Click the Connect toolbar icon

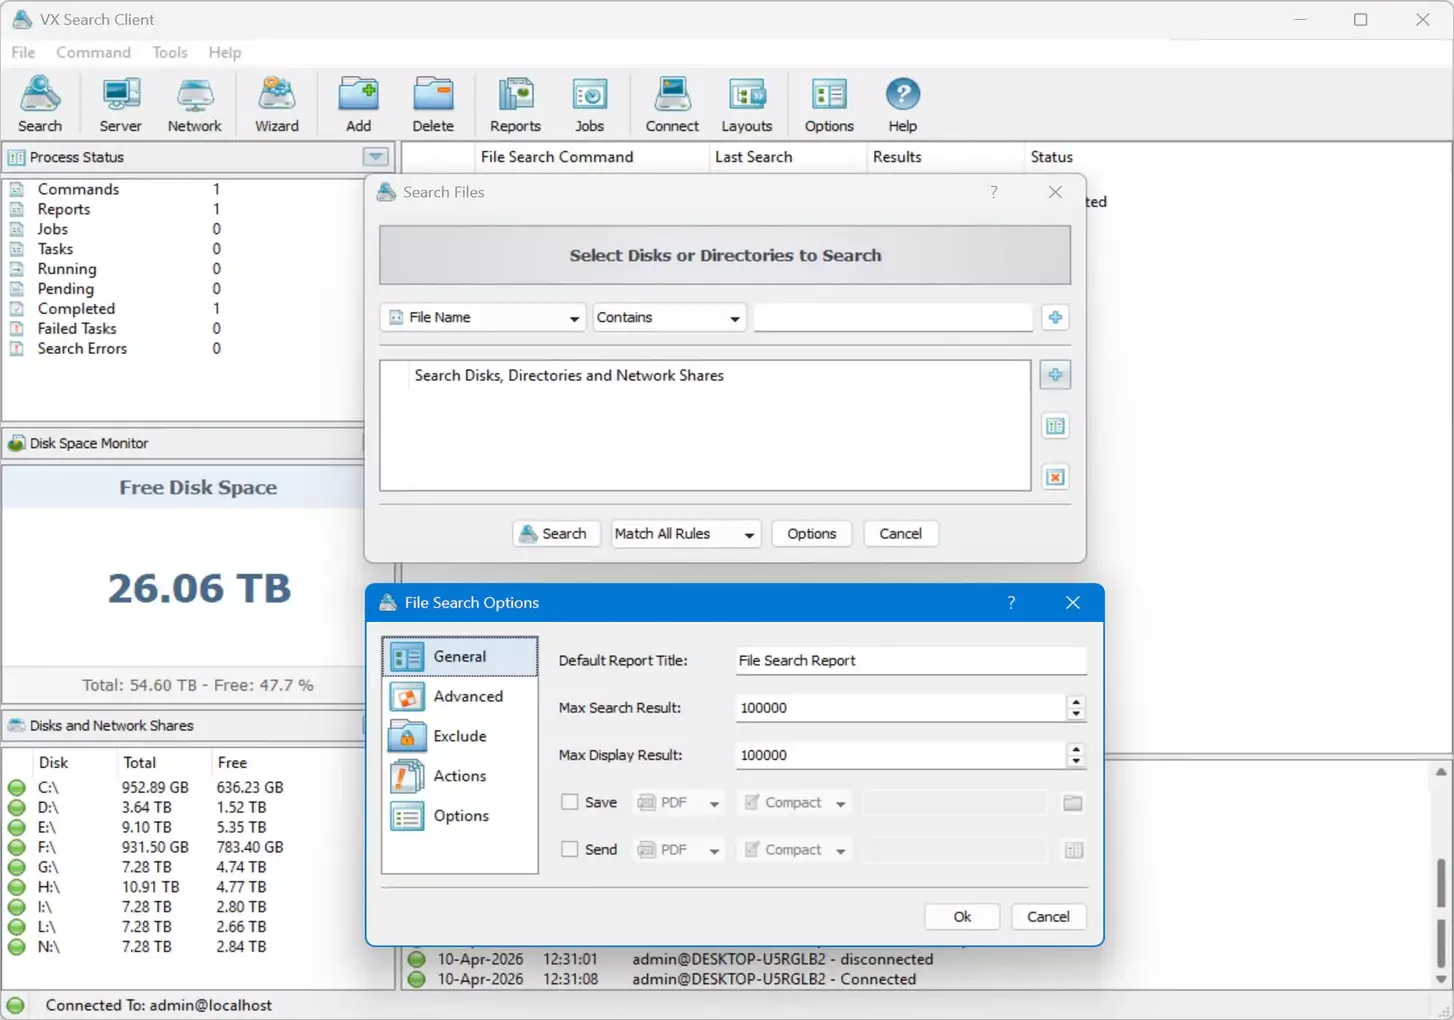tap(671, 104)
